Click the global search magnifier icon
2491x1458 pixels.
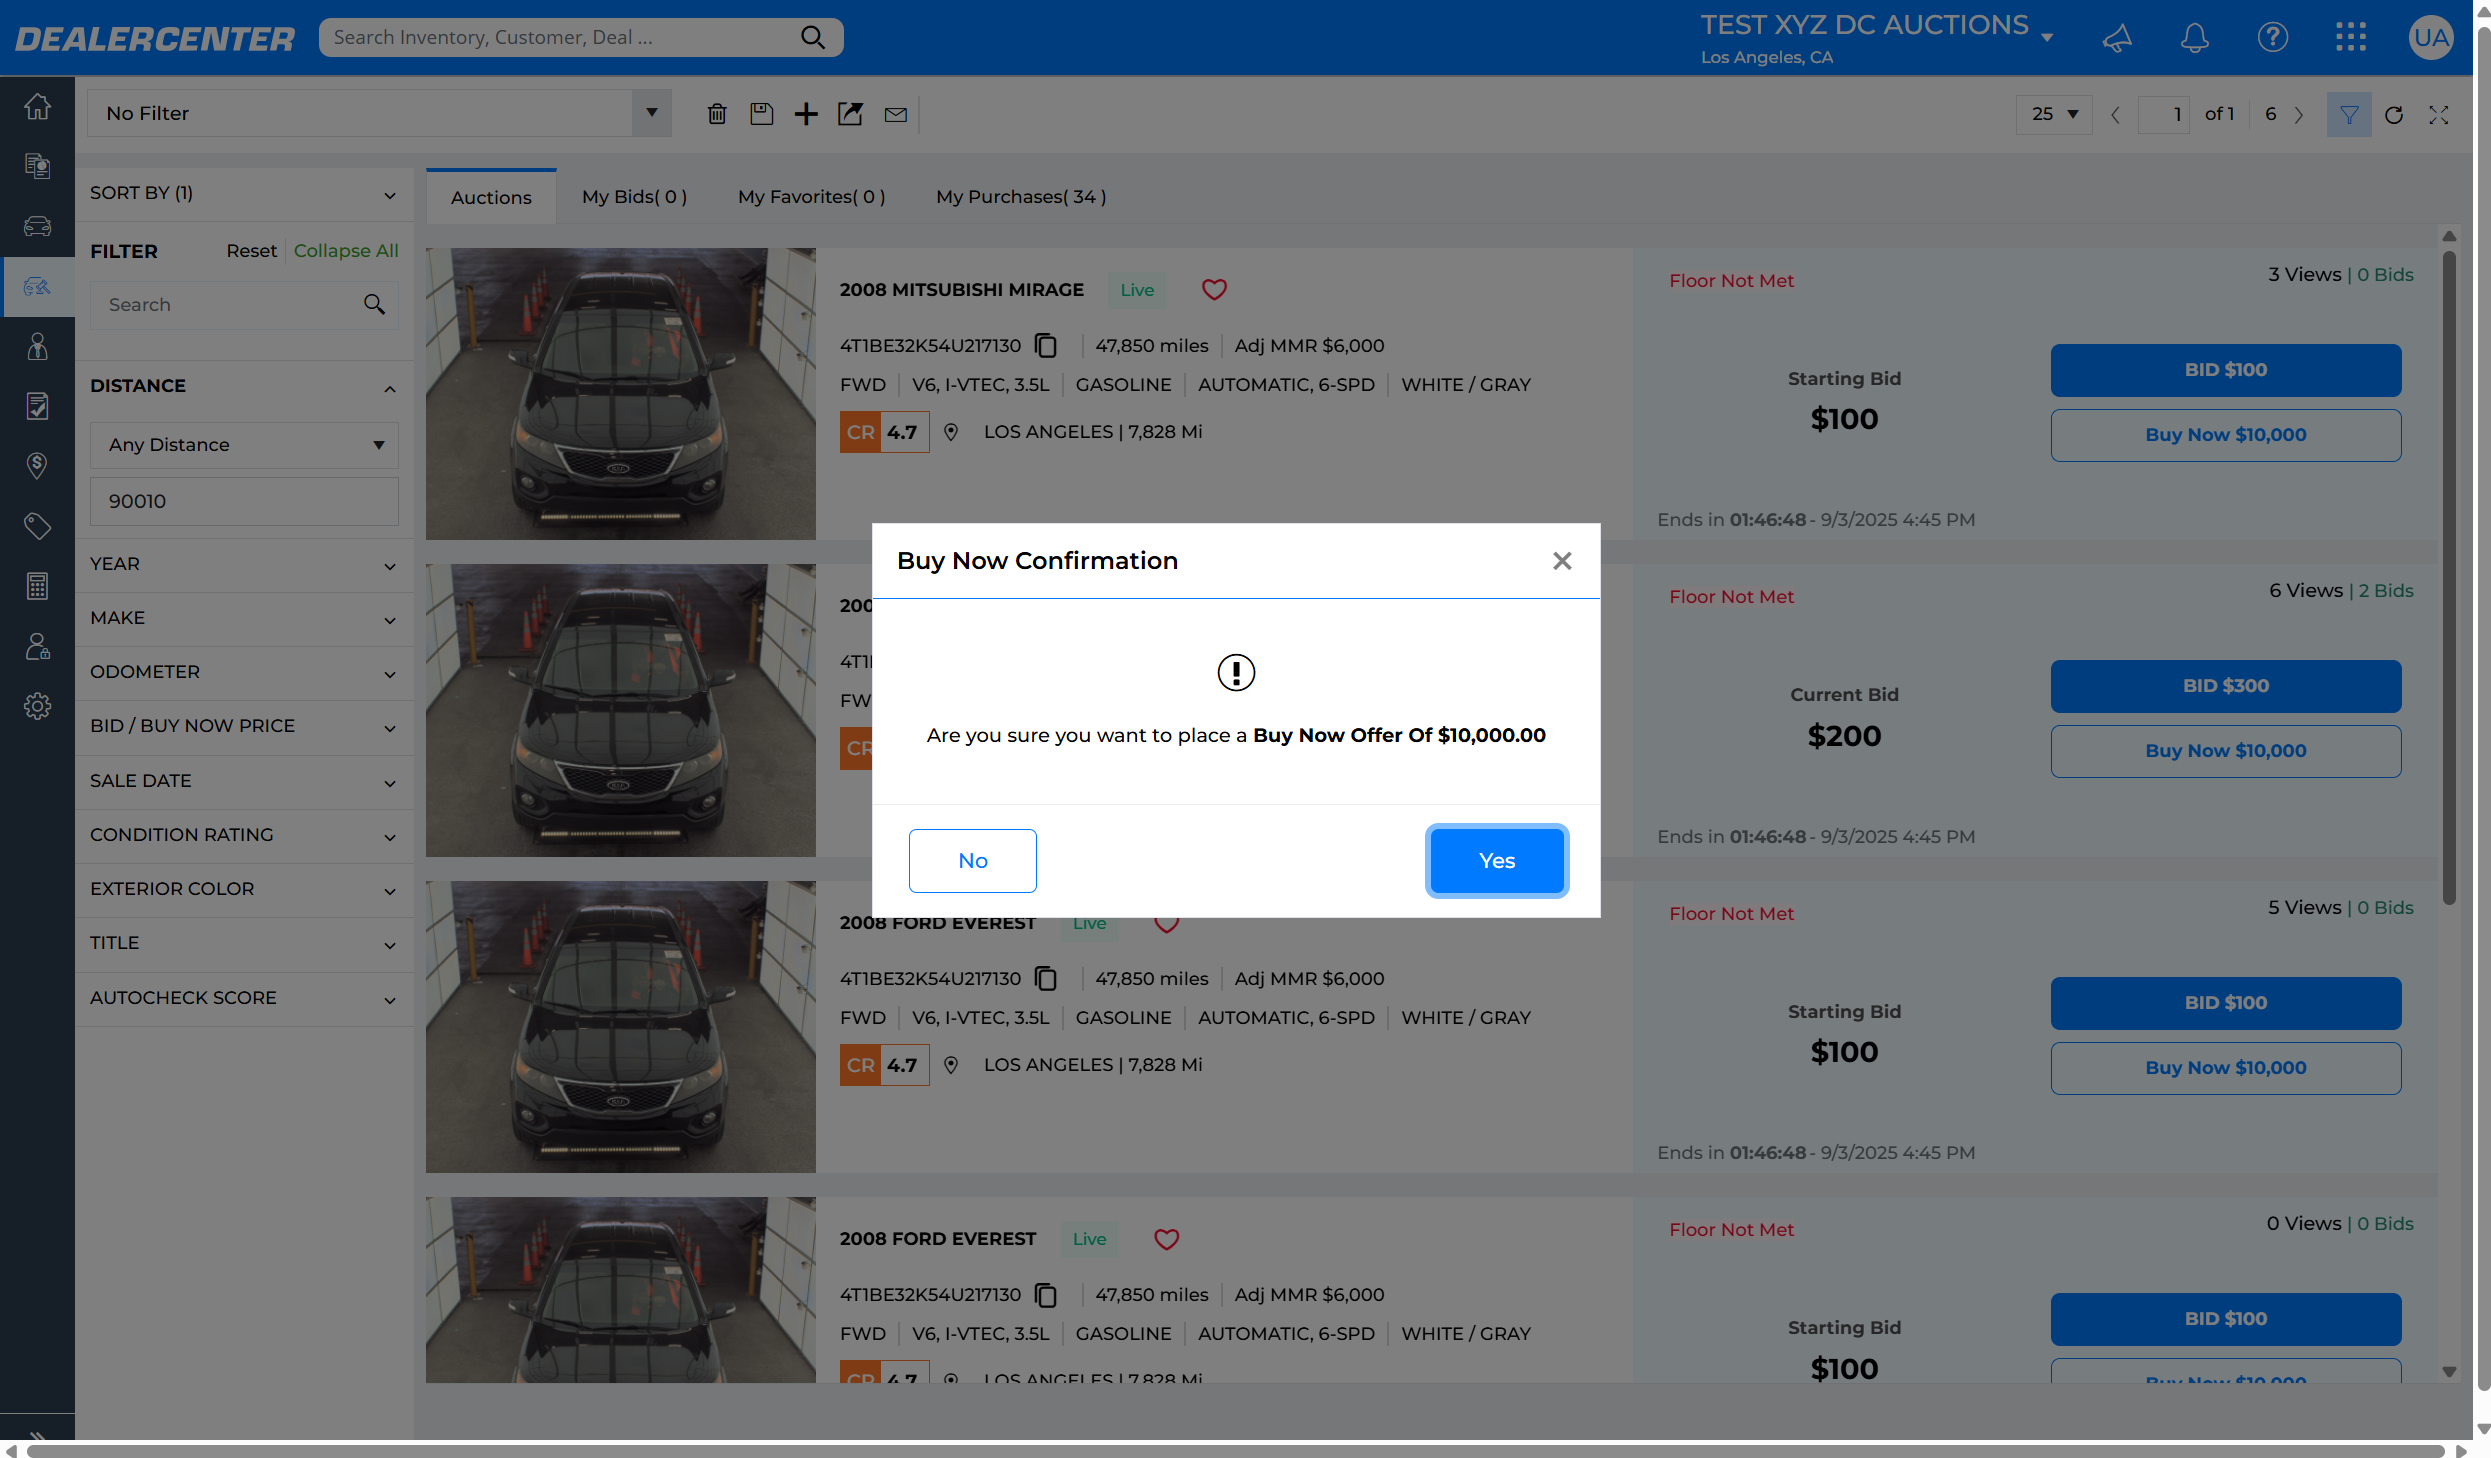pos(813,38)
